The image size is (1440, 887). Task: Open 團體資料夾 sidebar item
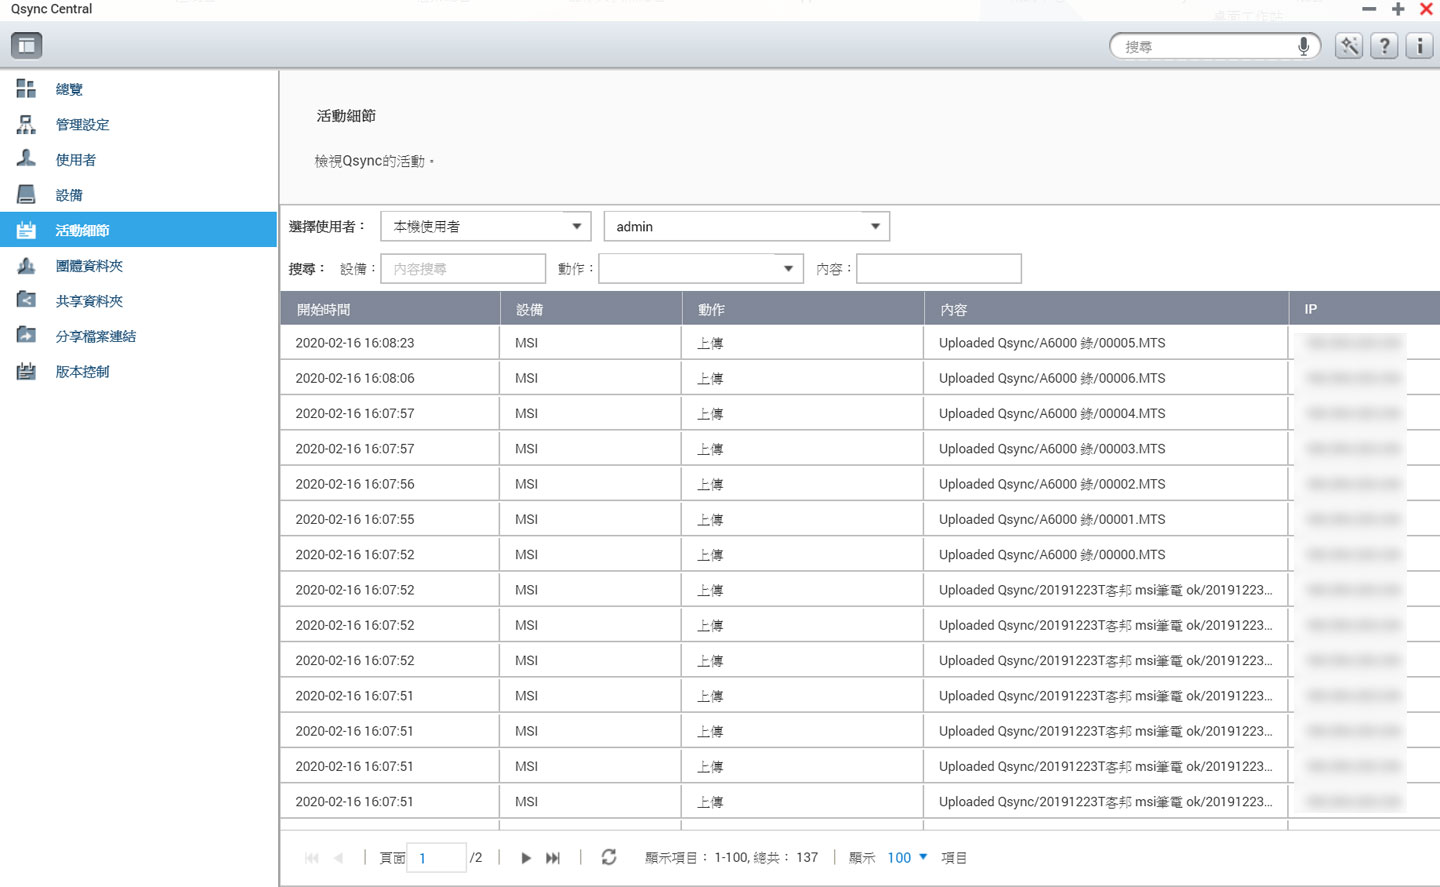[x=89, y=266]
